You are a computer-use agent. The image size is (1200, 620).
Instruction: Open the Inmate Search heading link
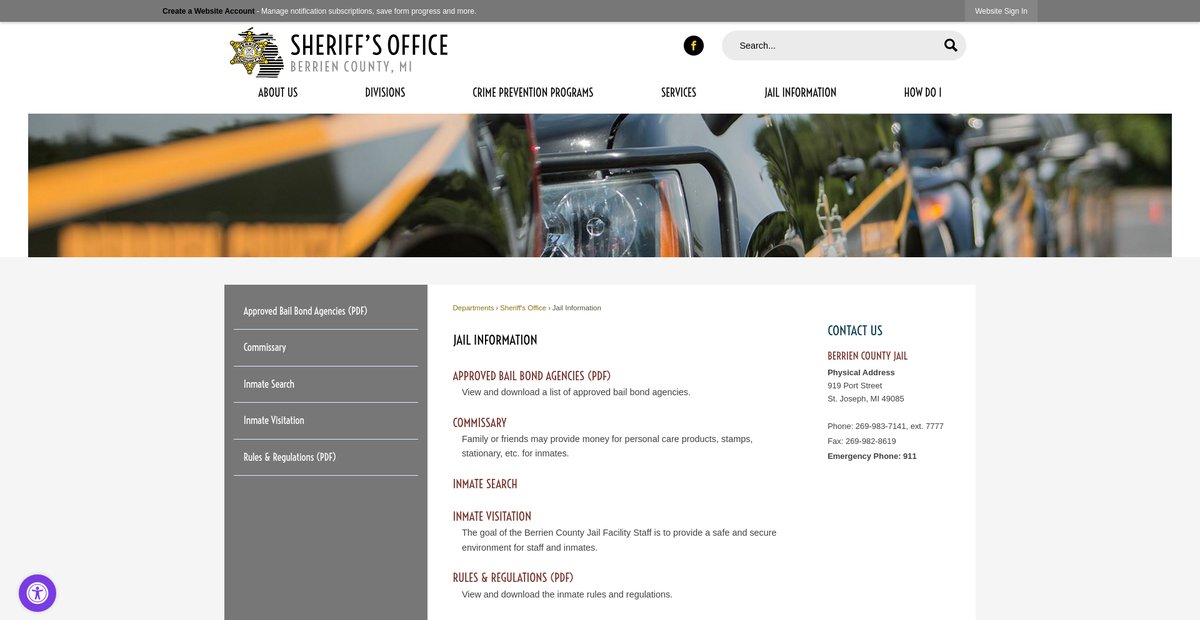point(485,484)
